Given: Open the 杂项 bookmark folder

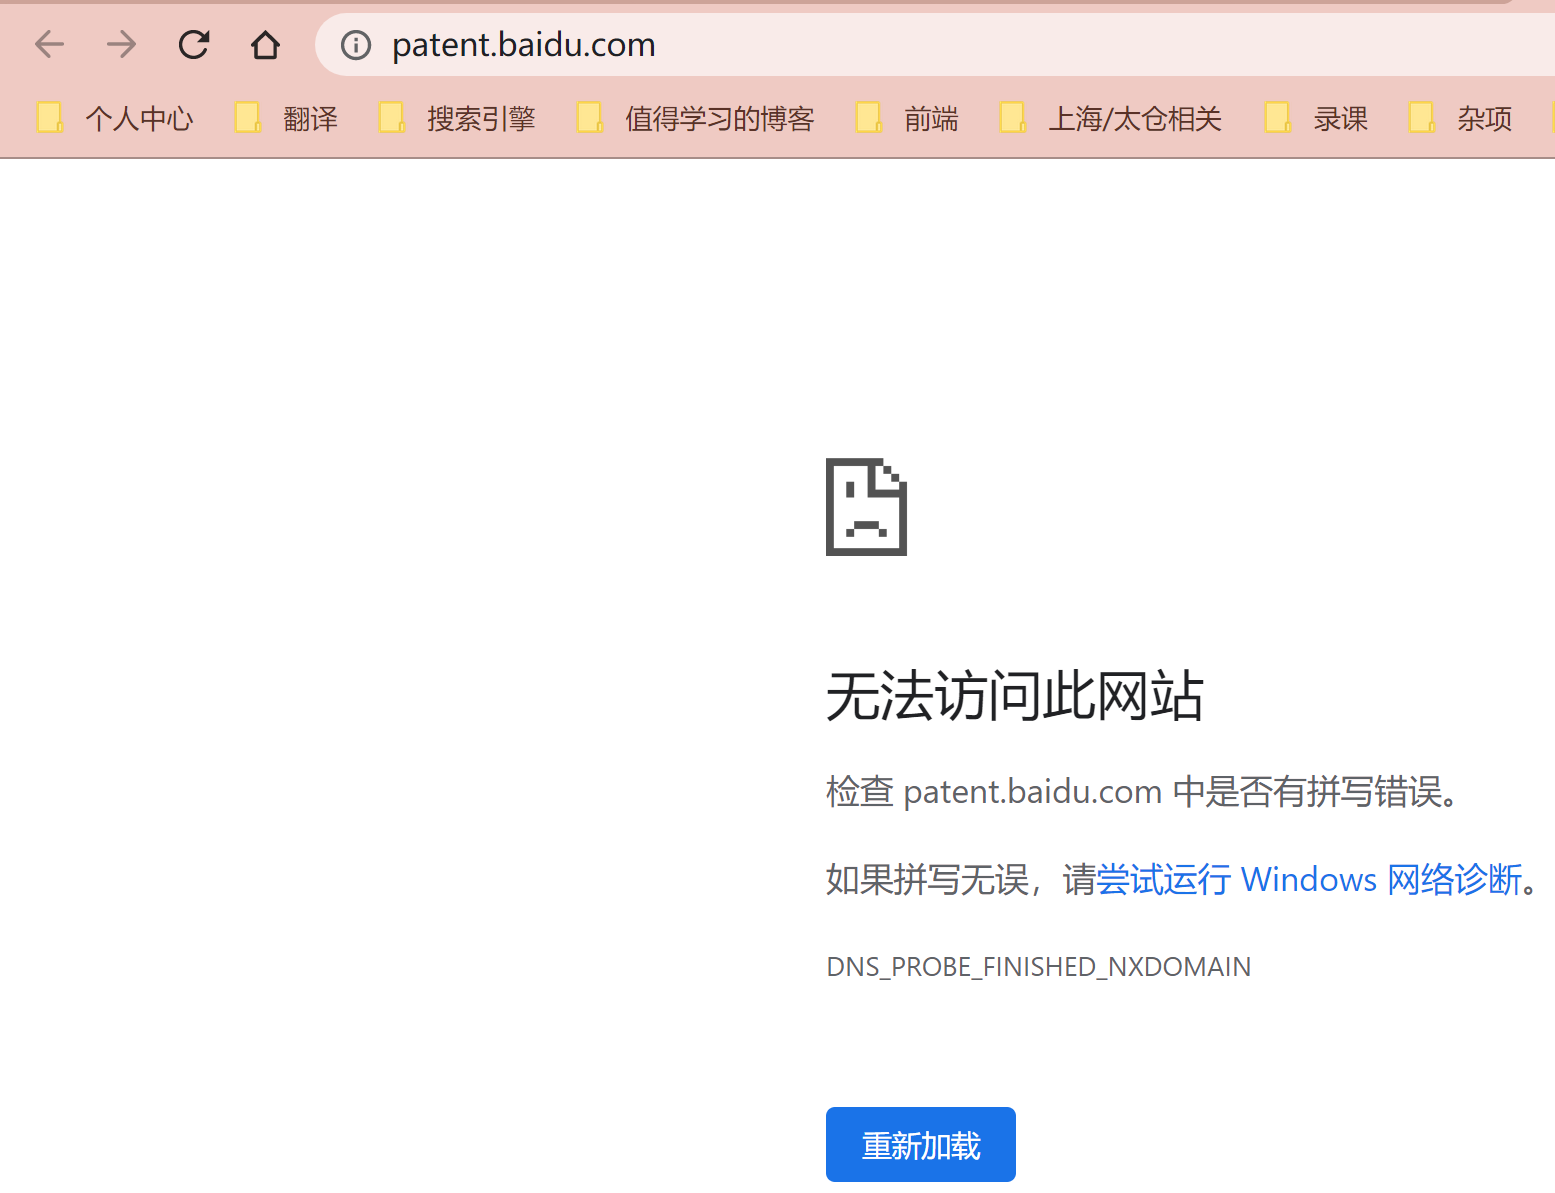Looking at the screenshot, I should 1461,119.
